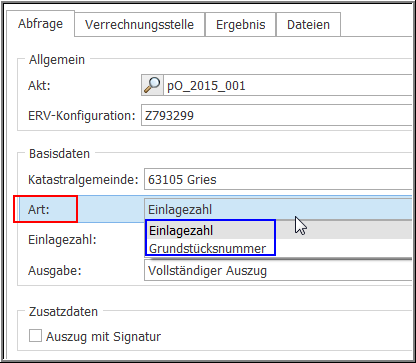
Task: Switch to the Ergebnis tab
Action: point(240,25)
